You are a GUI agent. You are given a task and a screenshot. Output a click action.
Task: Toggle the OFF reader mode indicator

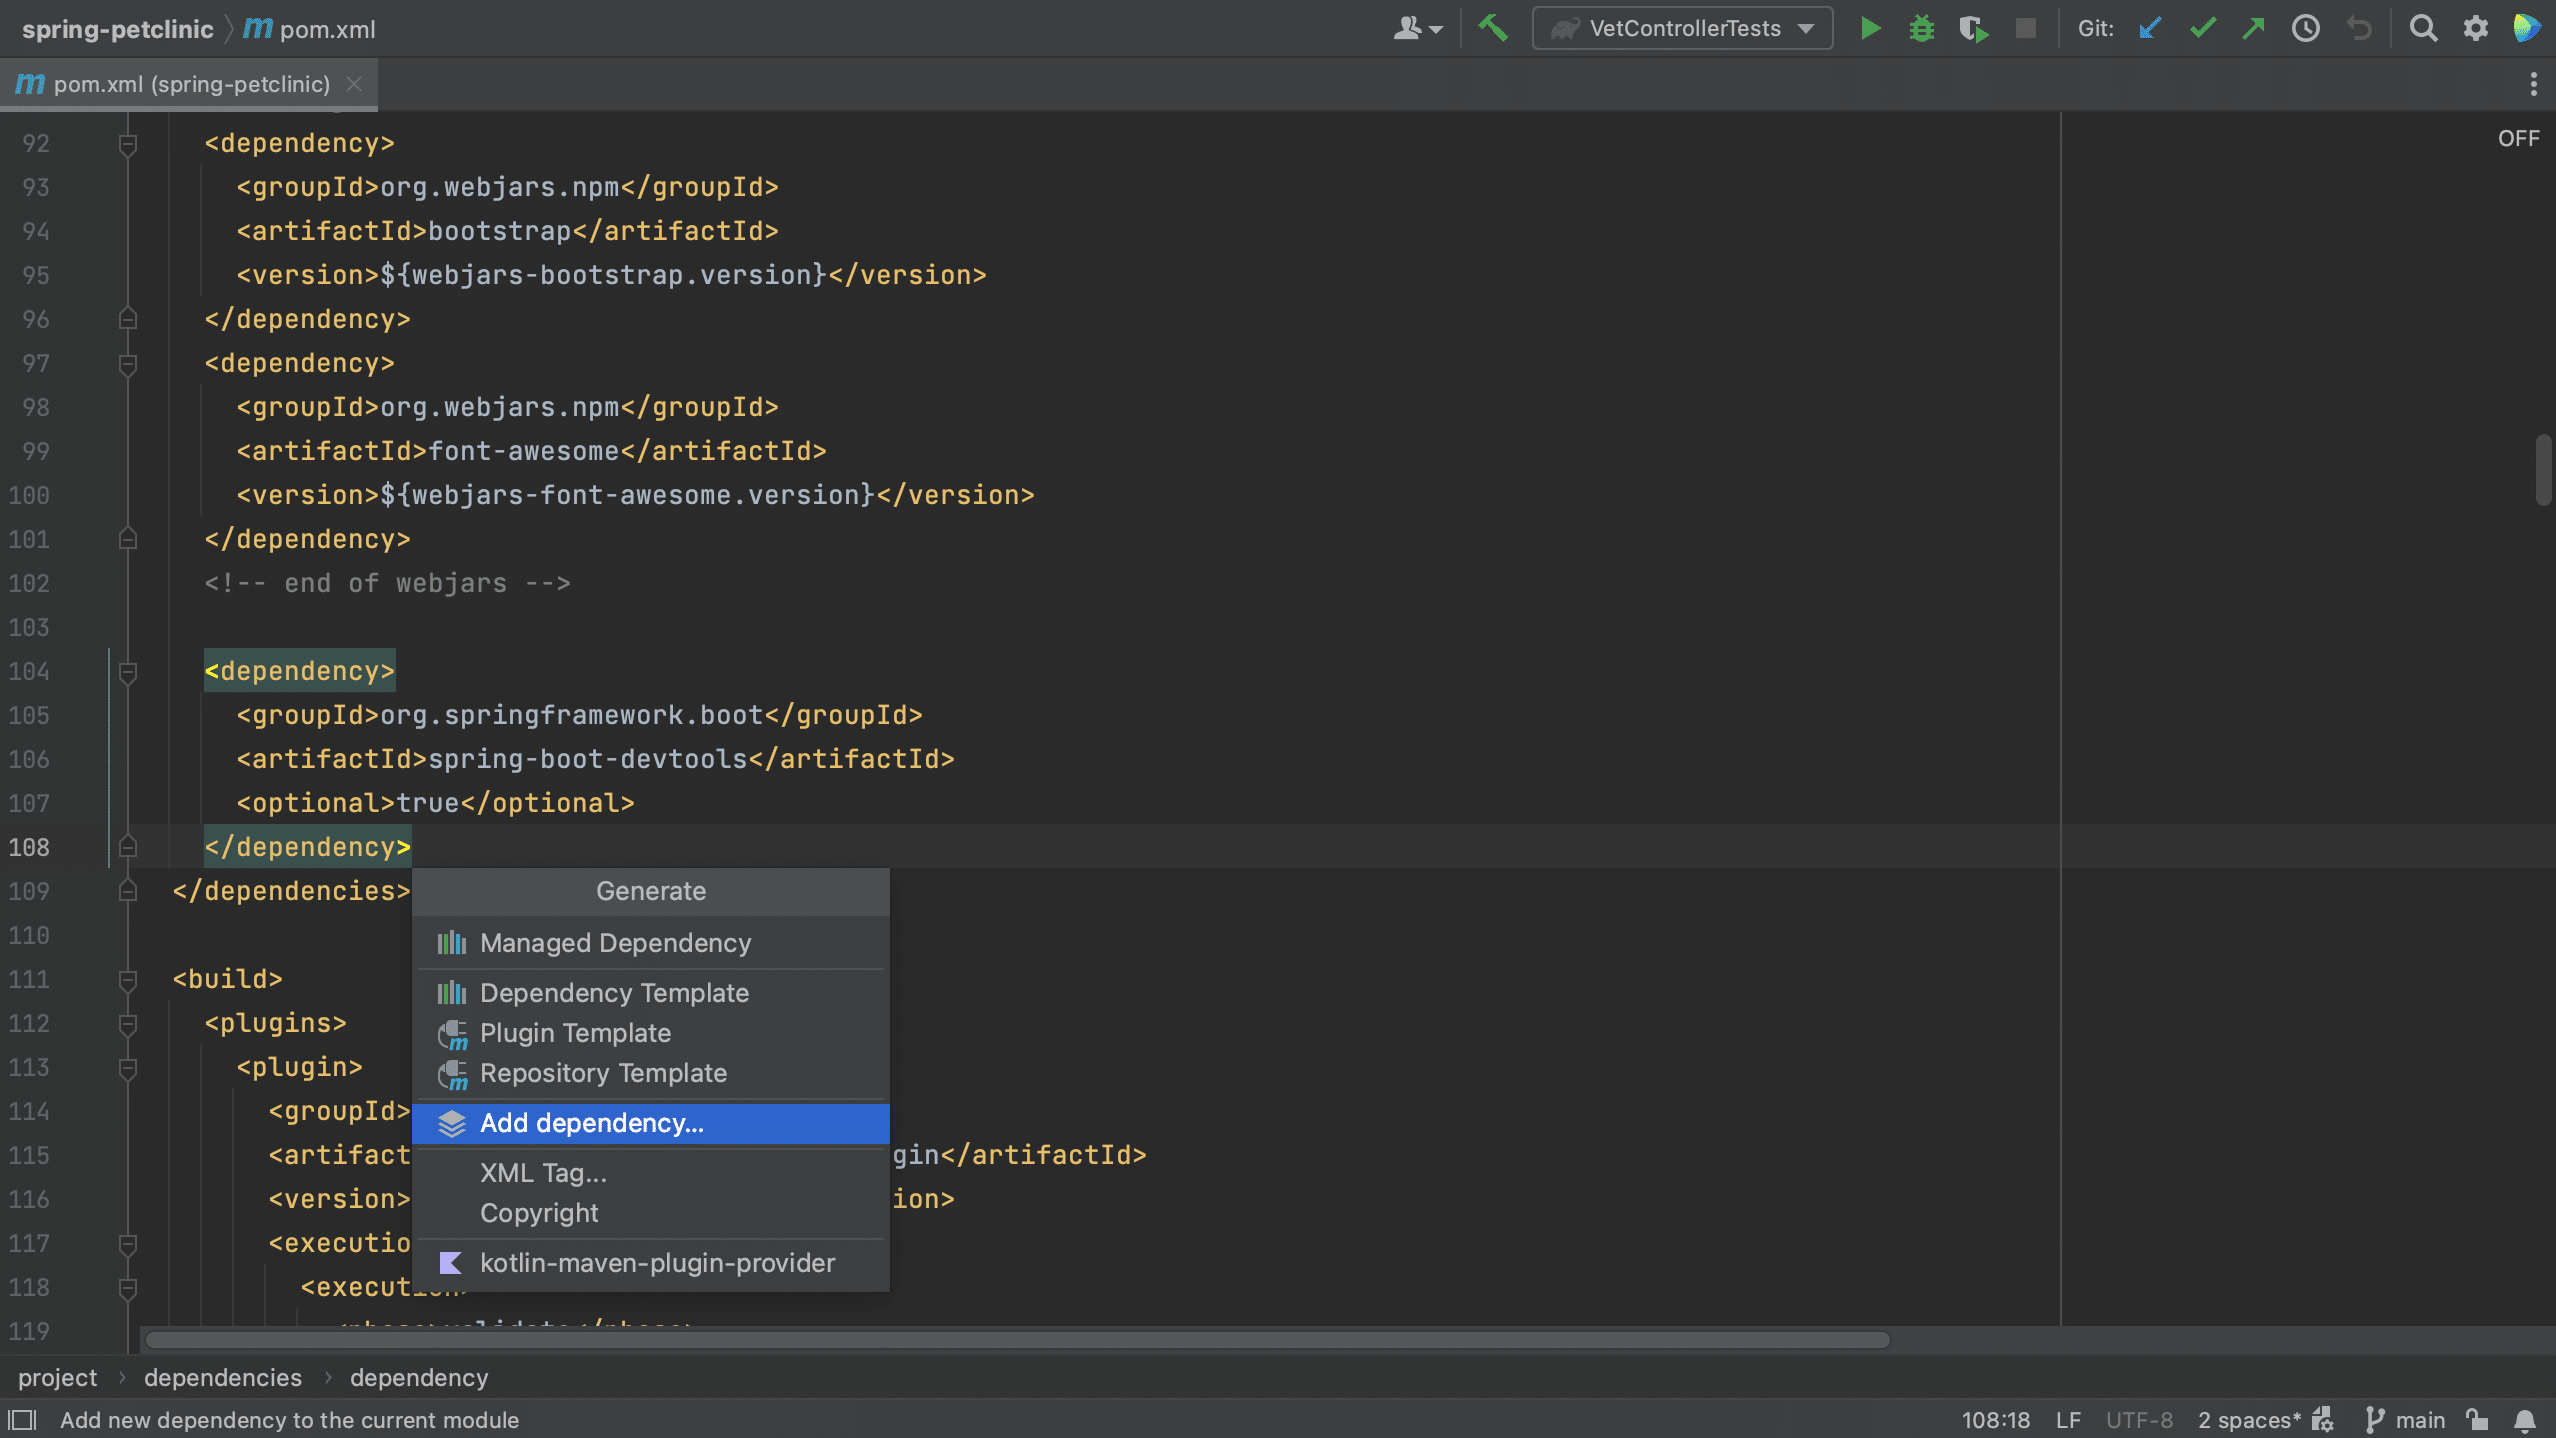(2518, 138)
